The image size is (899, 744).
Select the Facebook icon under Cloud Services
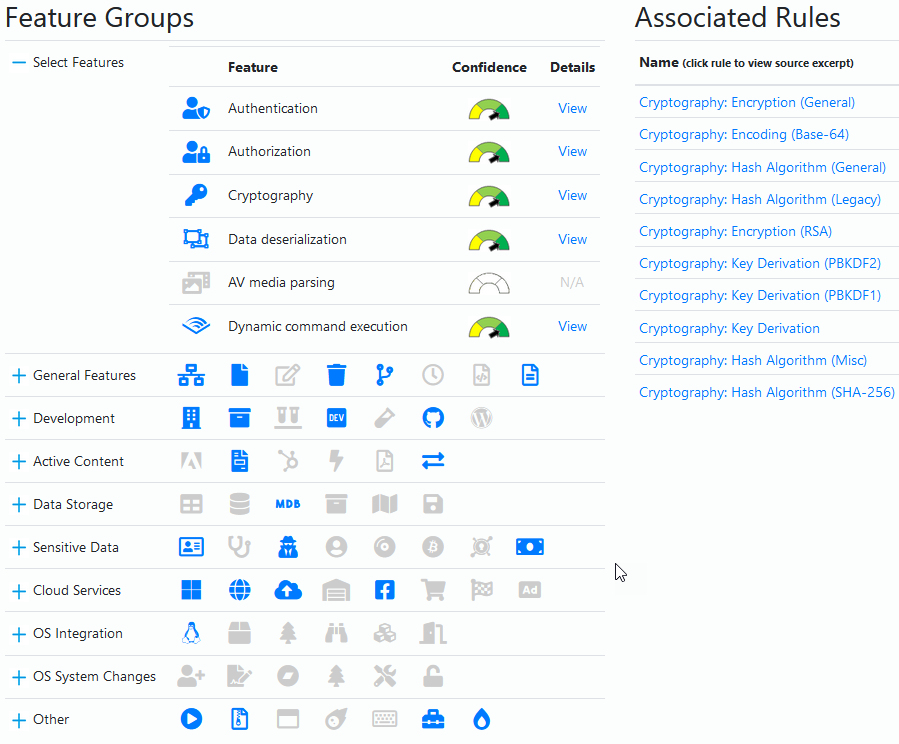[x=385, y=590]
